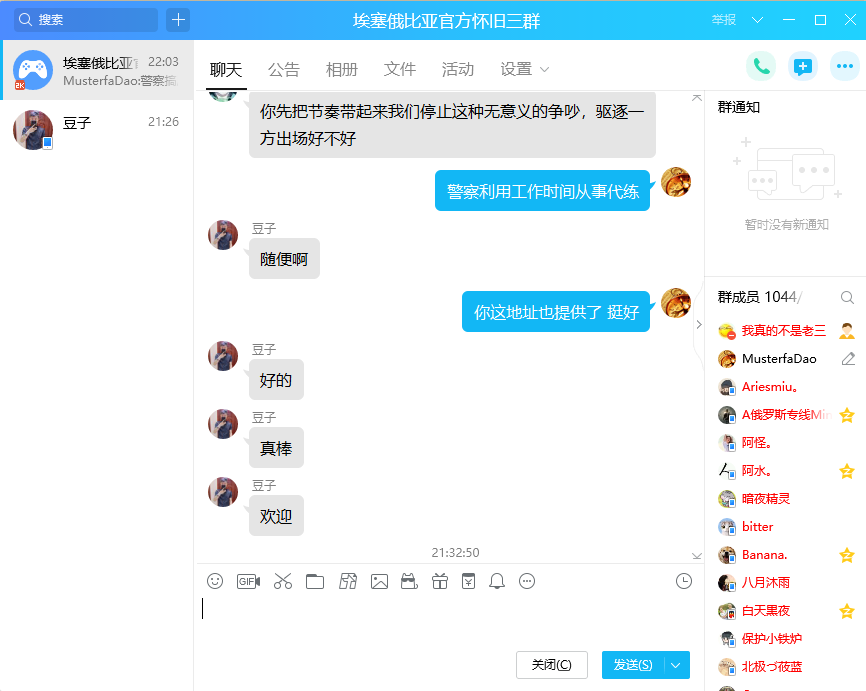Expand the 设置 dropdown menu
866x691 pixels.
(525, 70)
